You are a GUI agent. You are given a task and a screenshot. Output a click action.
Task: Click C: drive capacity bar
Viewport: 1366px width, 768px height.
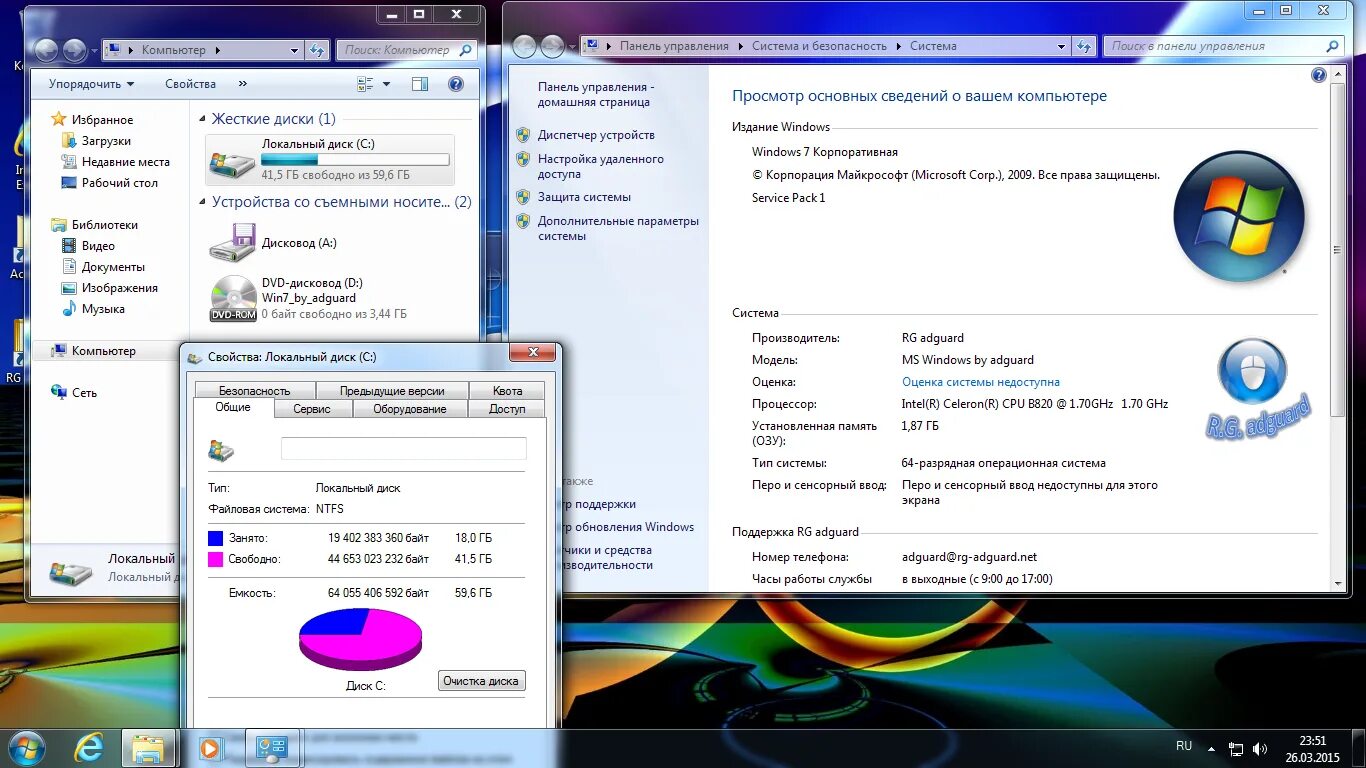(355, 159)
